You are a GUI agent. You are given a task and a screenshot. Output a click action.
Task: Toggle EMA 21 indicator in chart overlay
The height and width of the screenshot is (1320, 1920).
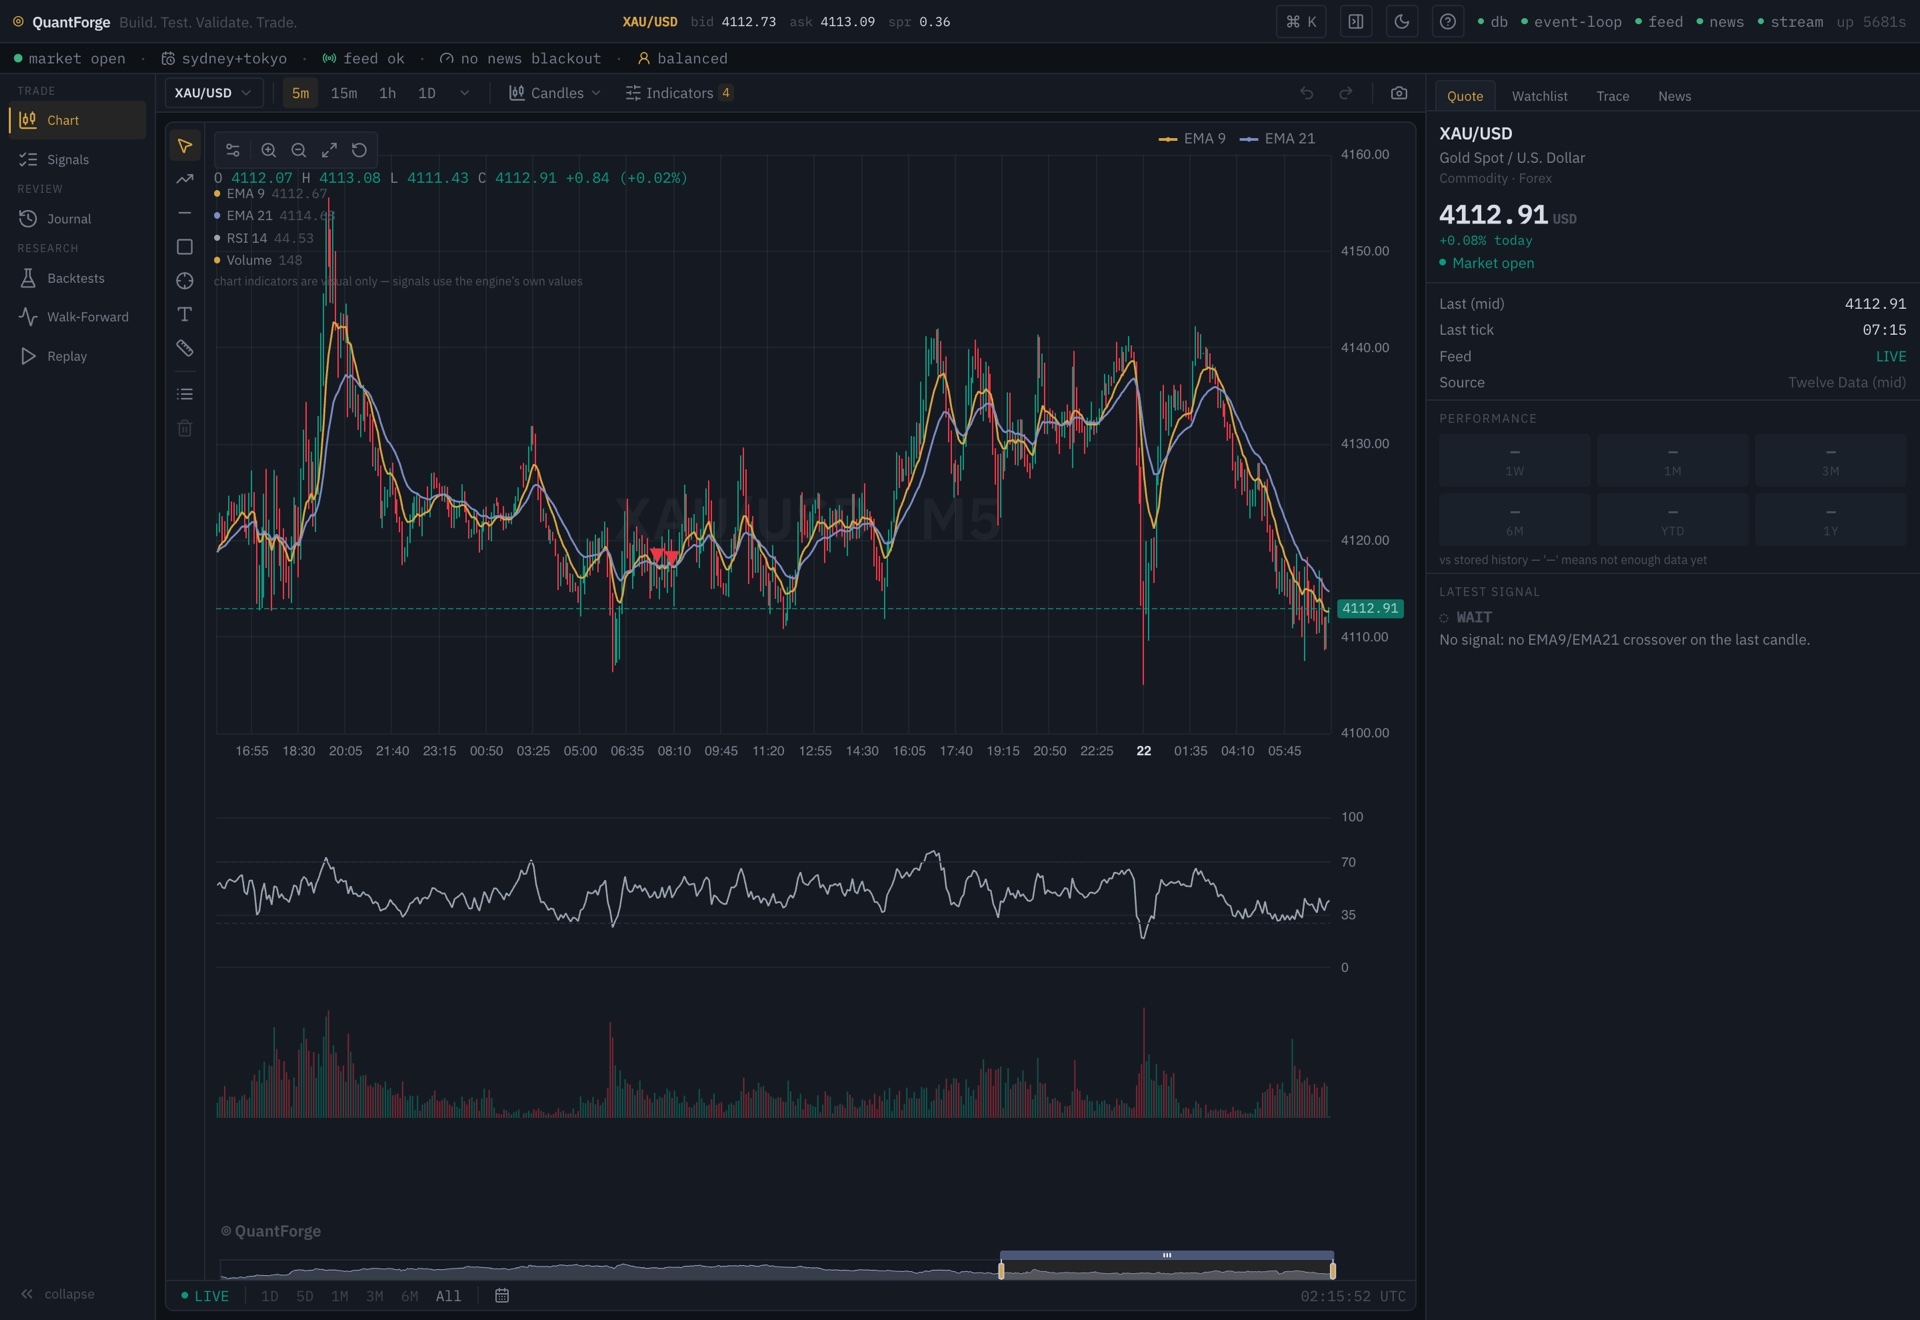point(274,216)
